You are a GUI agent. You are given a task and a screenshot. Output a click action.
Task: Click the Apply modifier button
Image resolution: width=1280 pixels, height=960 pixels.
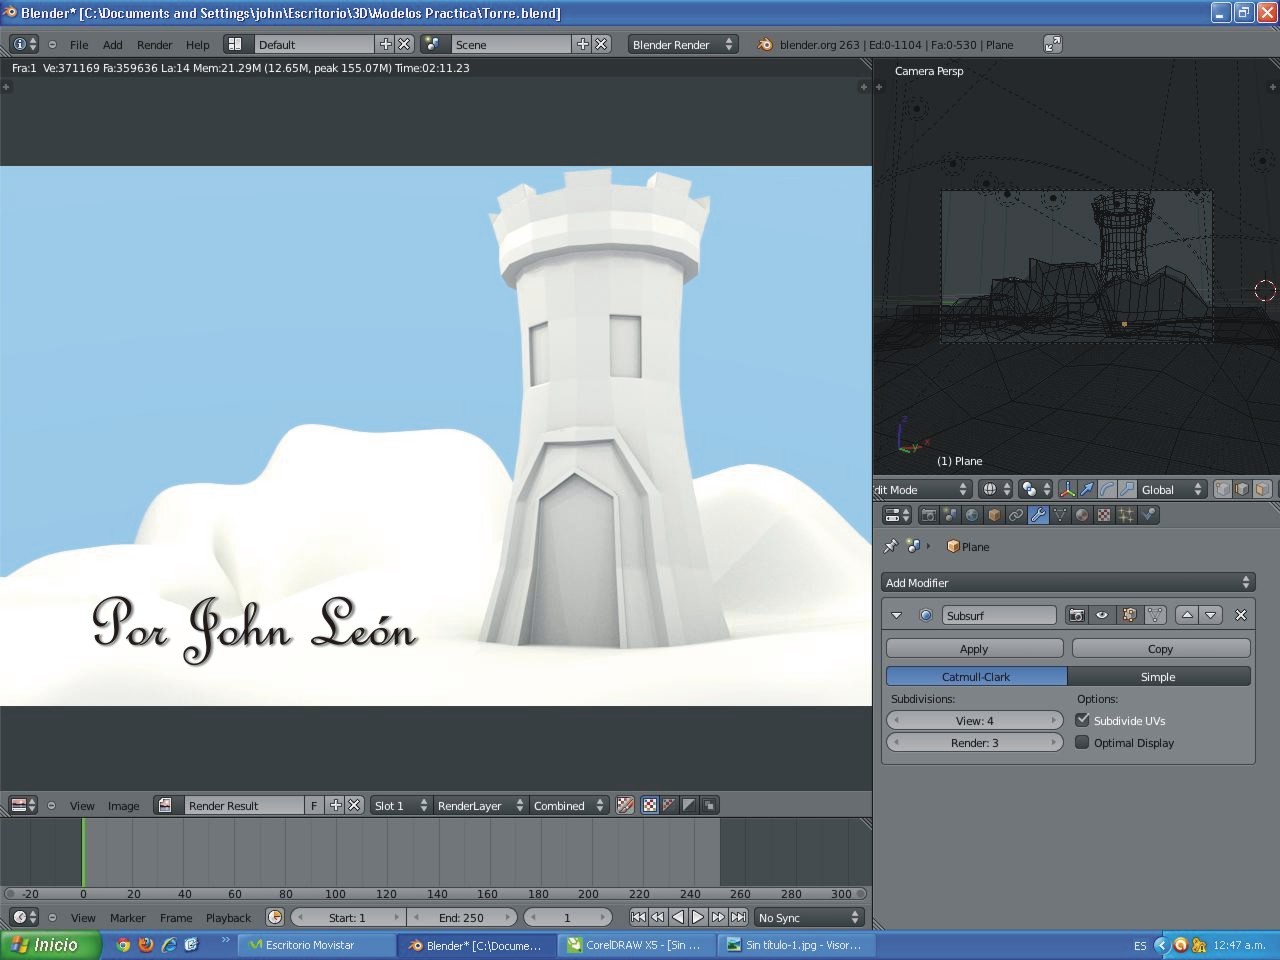click(974, 648)
